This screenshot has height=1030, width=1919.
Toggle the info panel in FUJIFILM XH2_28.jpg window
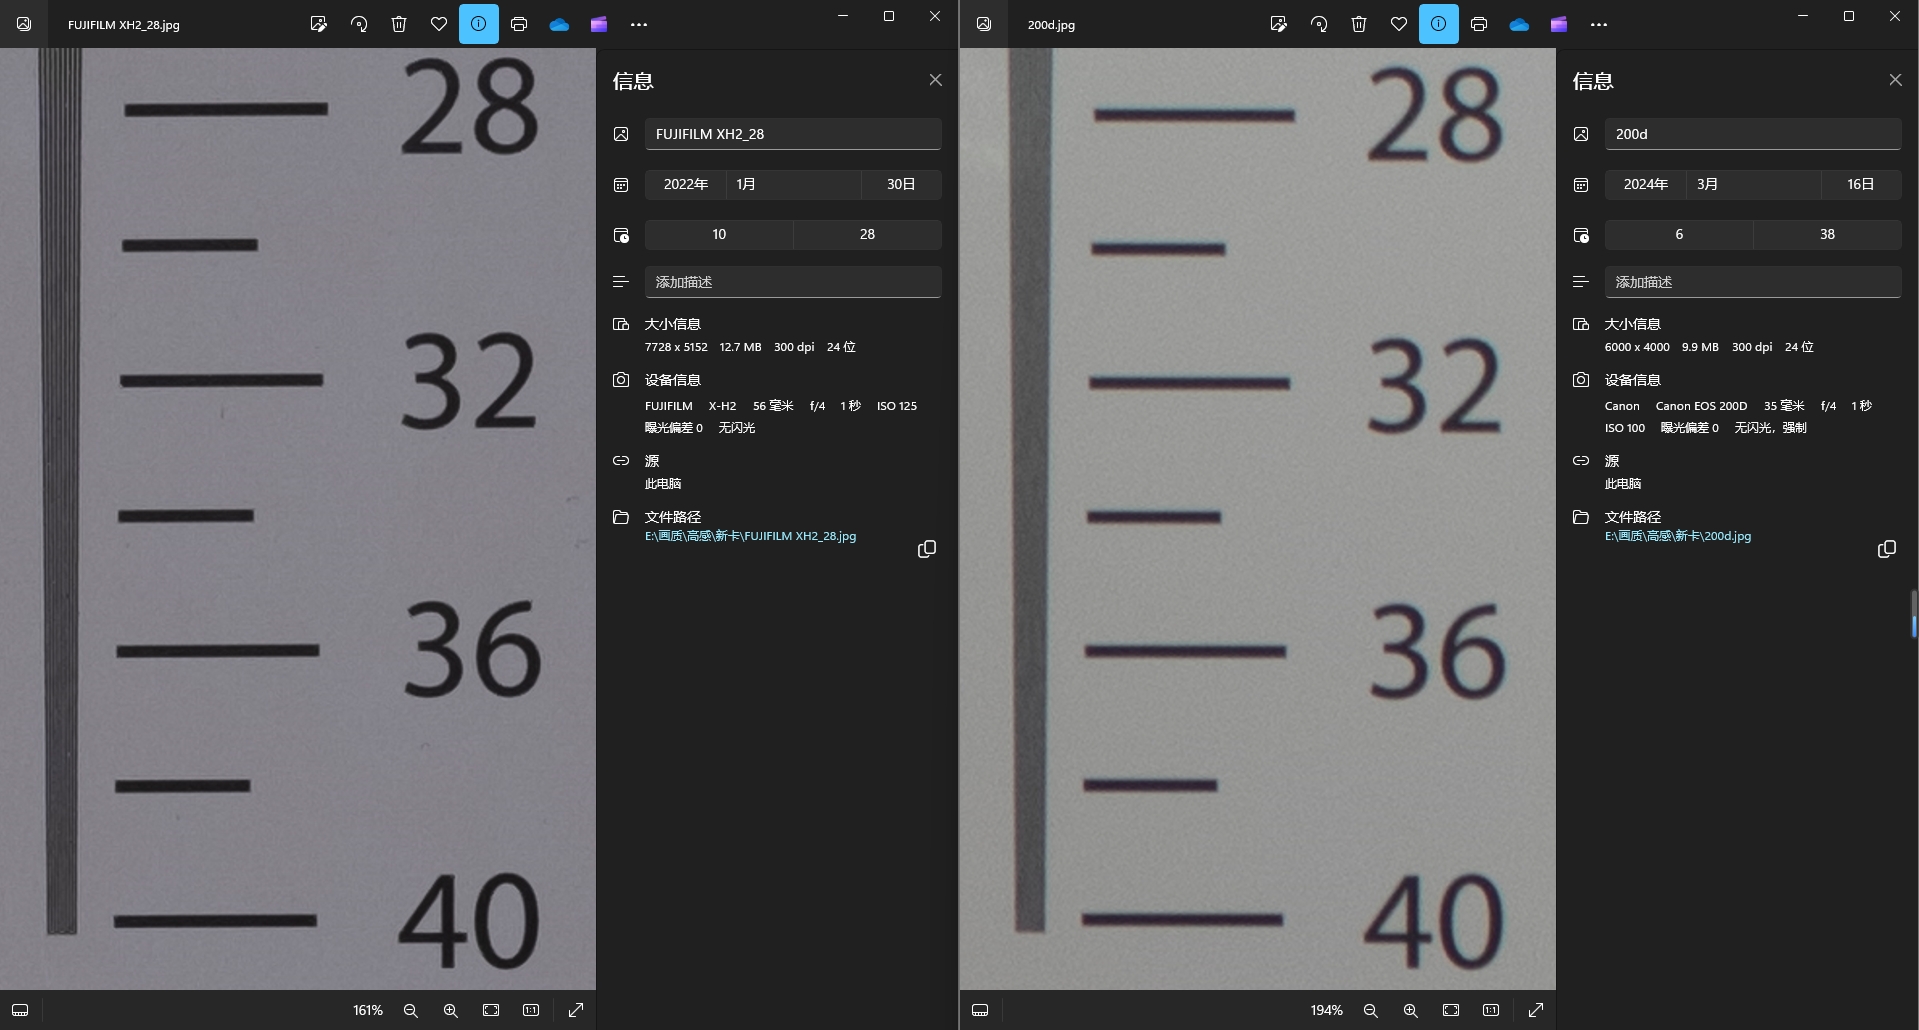(x=479, y=24)
